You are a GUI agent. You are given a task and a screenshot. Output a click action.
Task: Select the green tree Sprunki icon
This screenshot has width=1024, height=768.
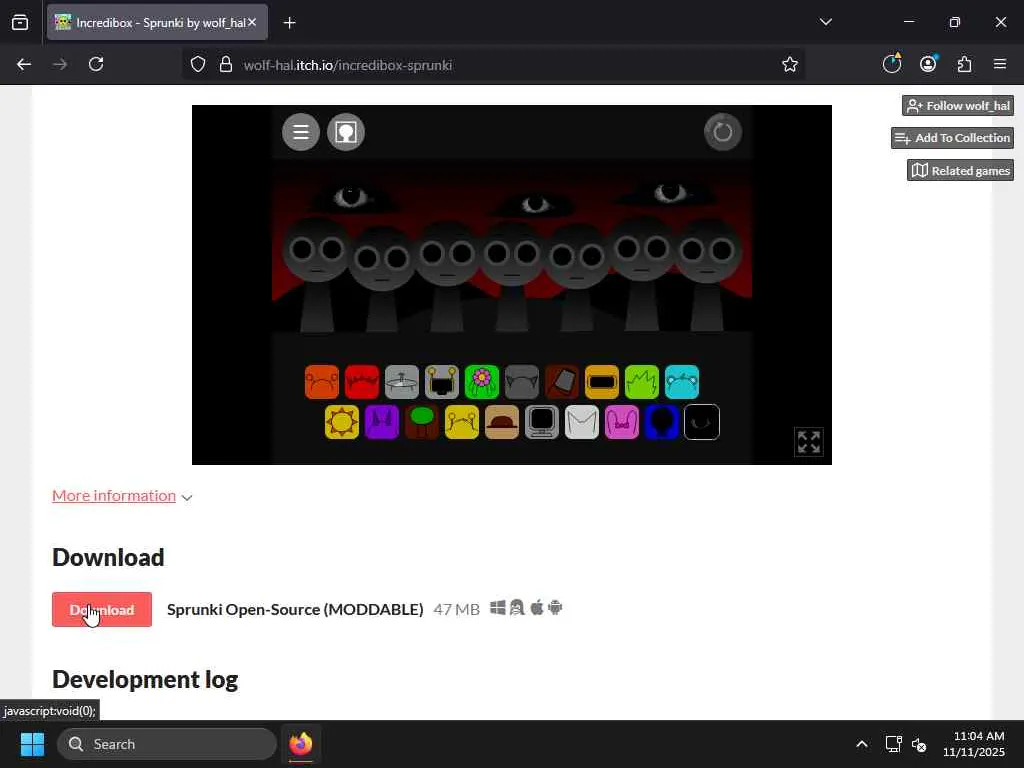pyautogui.click(x=422, y=422)
